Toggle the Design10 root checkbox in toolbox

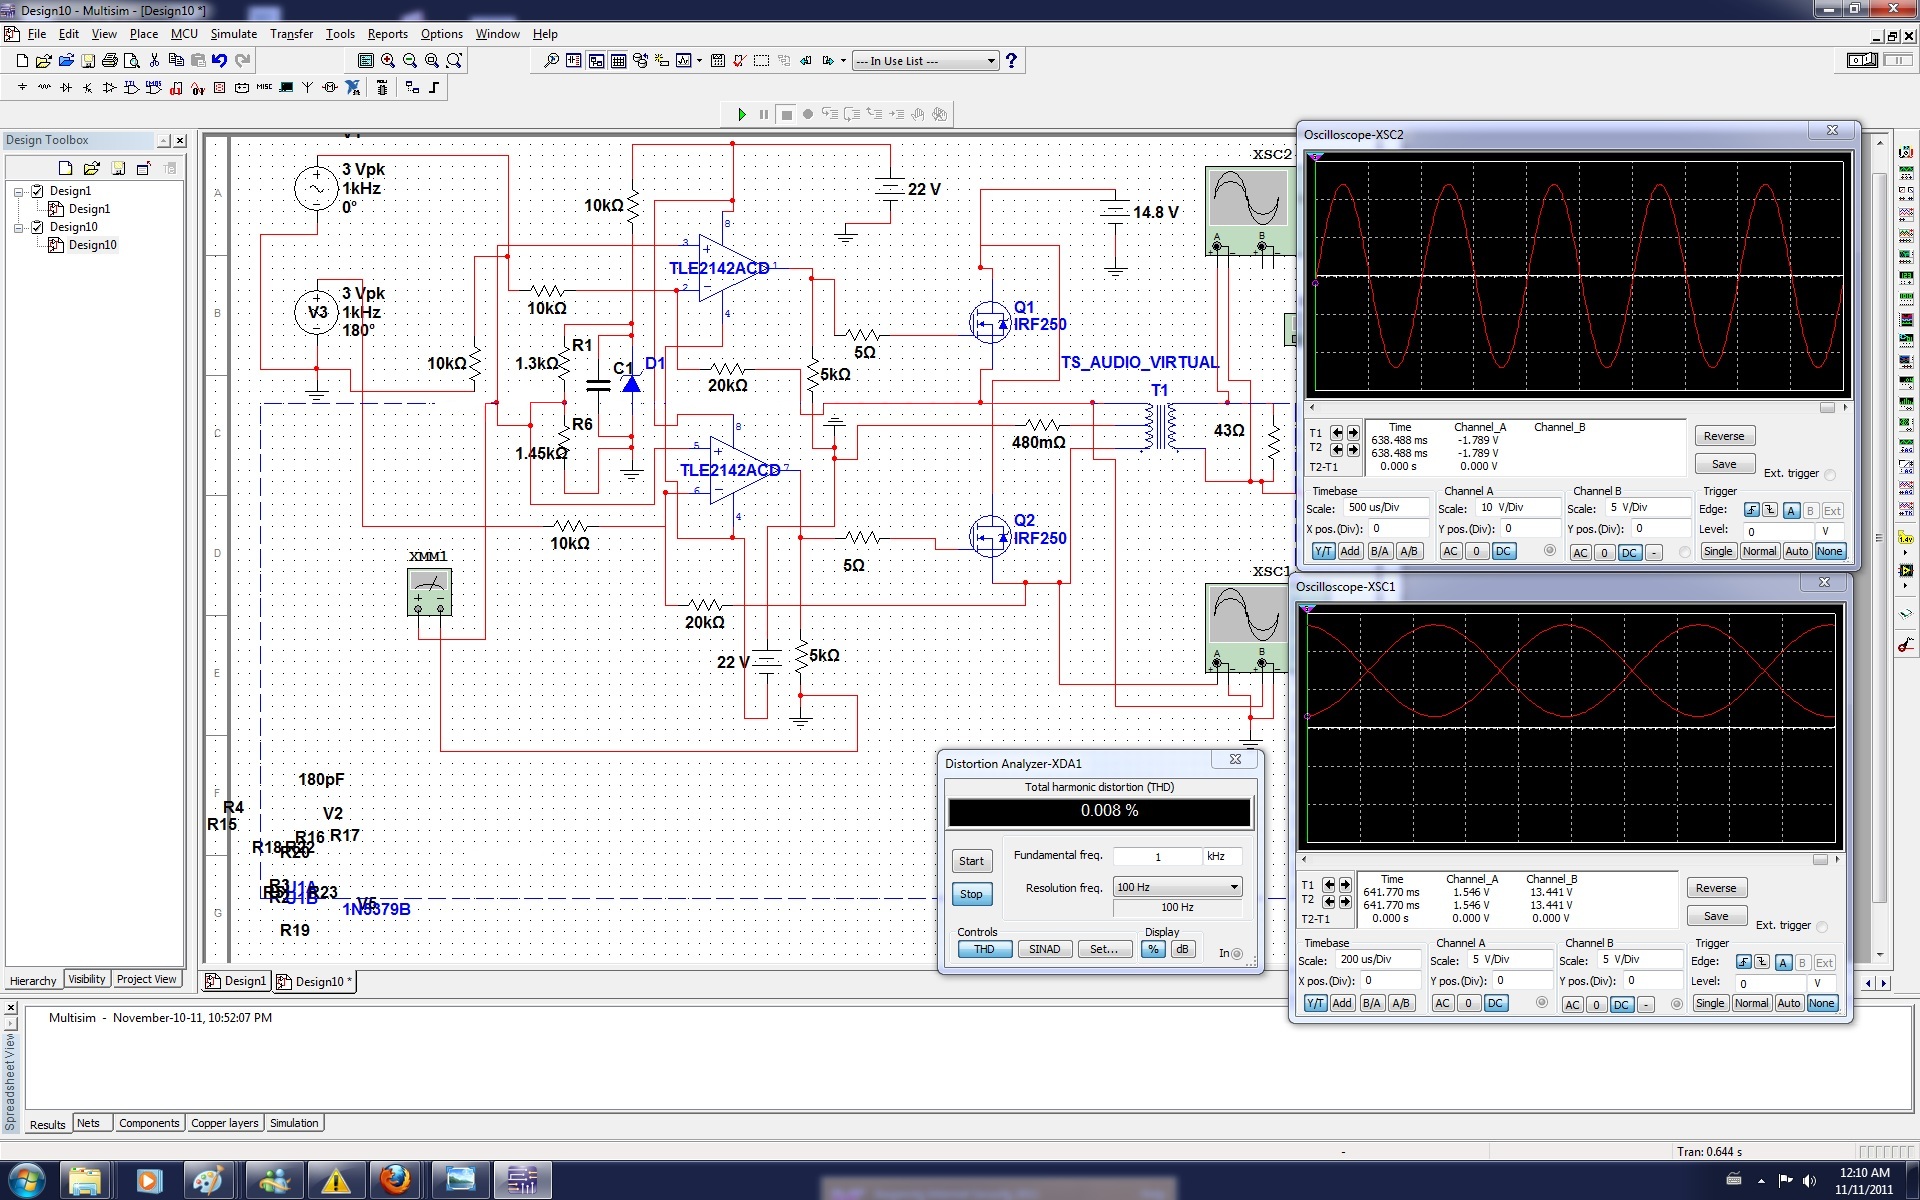pyautogui.click(x=38, y=227)
